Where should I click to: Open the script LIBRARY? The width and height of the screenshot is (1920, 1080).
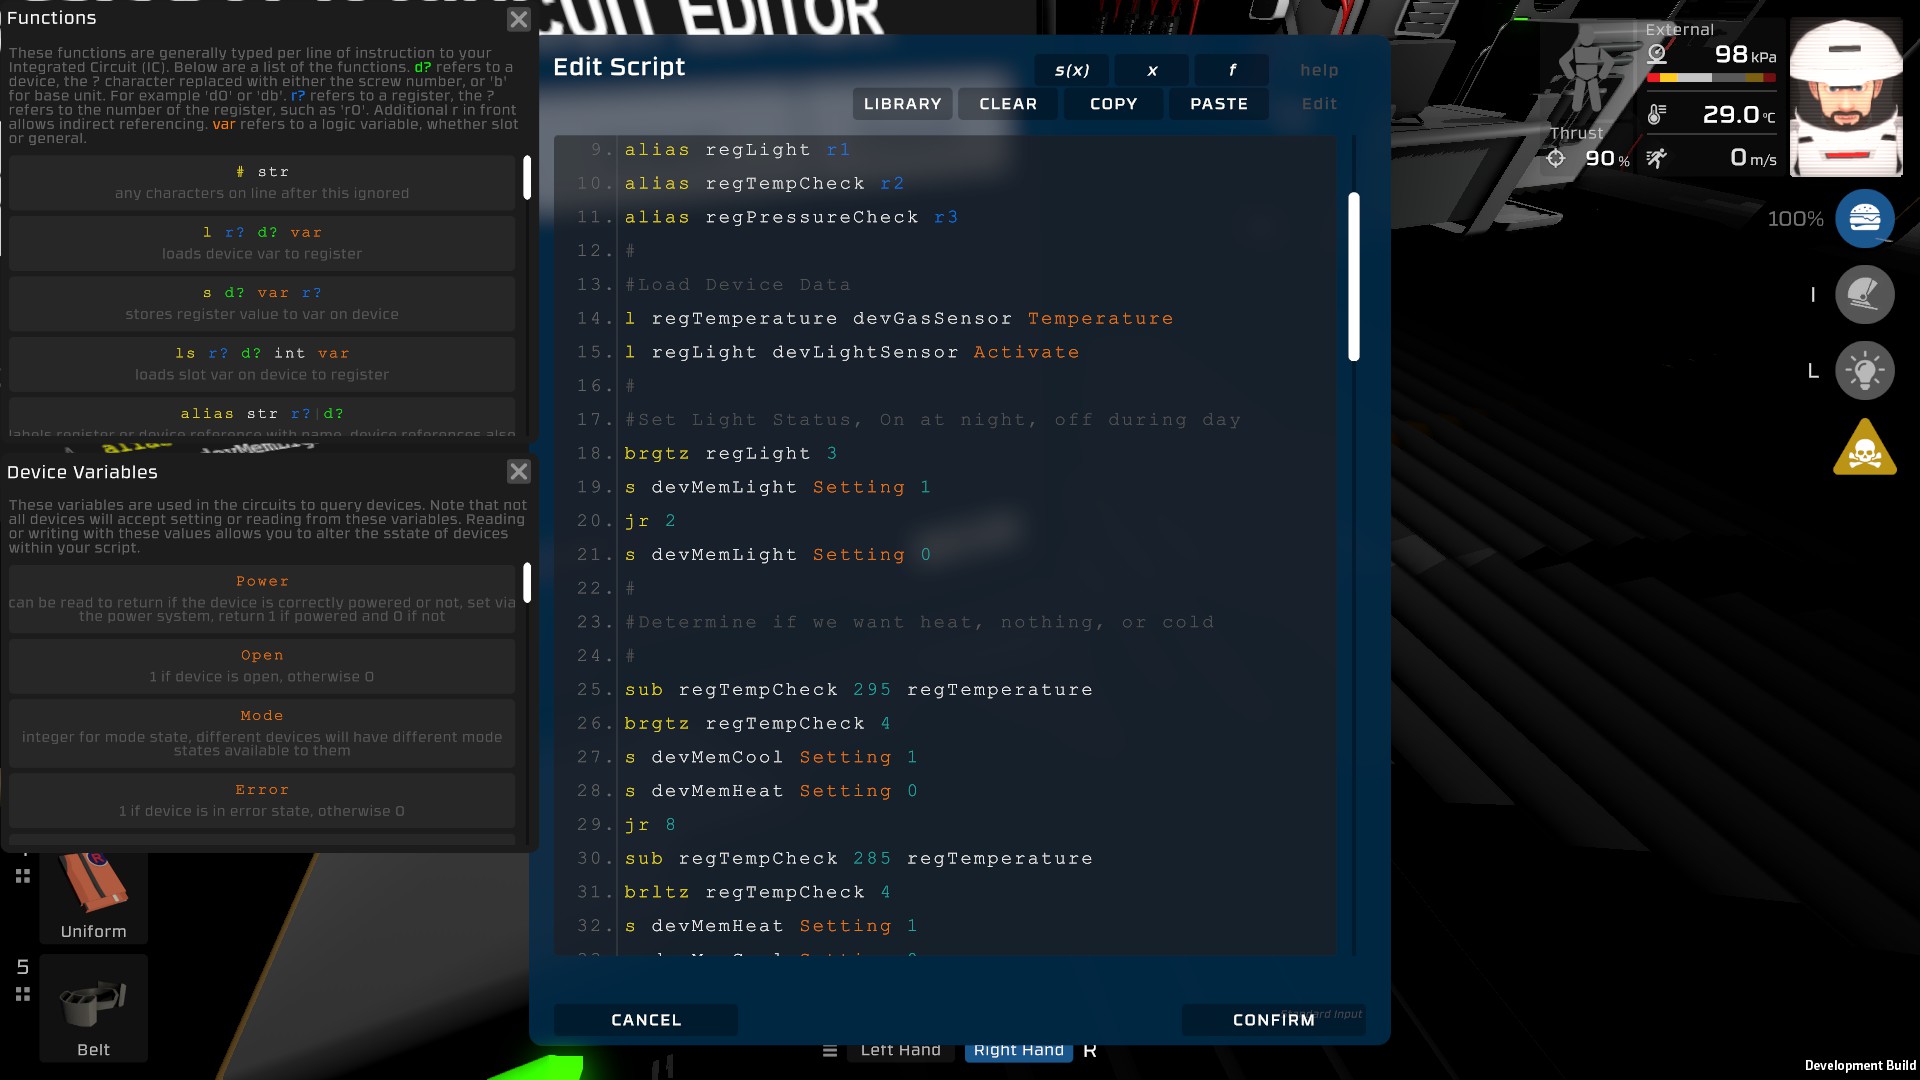coord(902,104)
